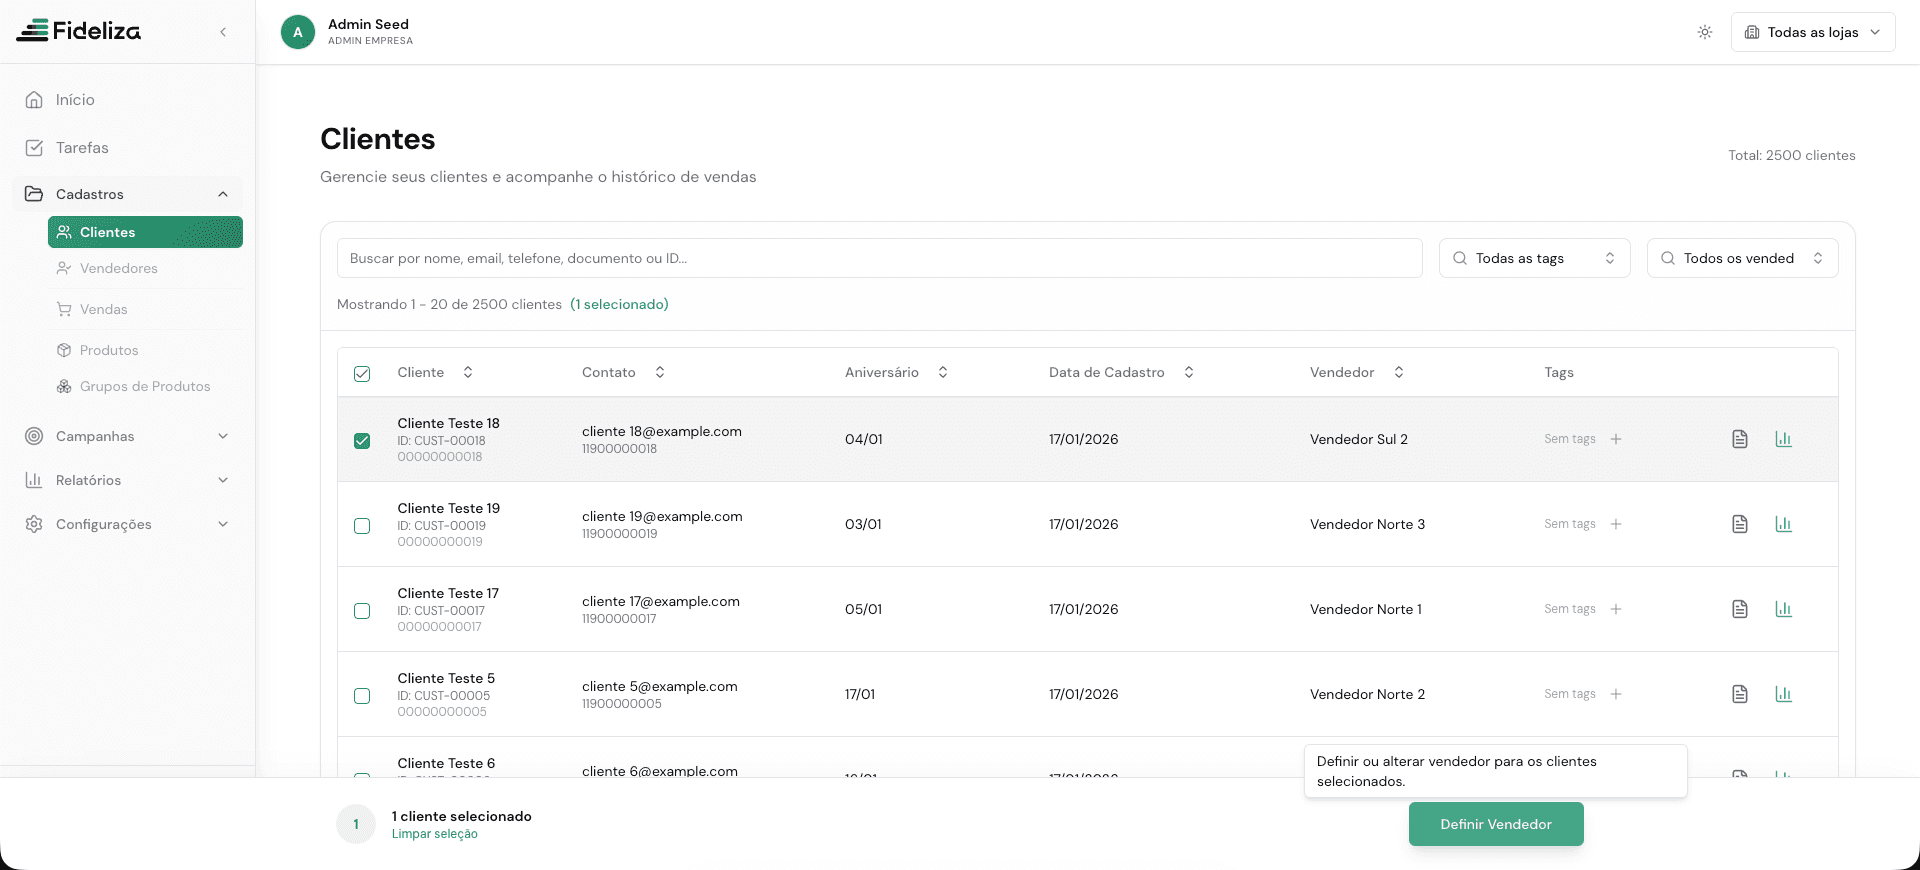Open the Todas as tags filter

click(1533, 258)
